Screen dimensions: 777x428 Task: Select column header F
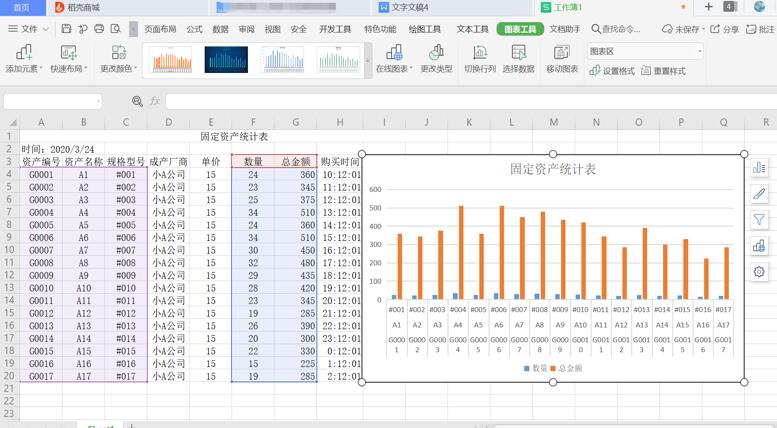click(x=253, y=122)
